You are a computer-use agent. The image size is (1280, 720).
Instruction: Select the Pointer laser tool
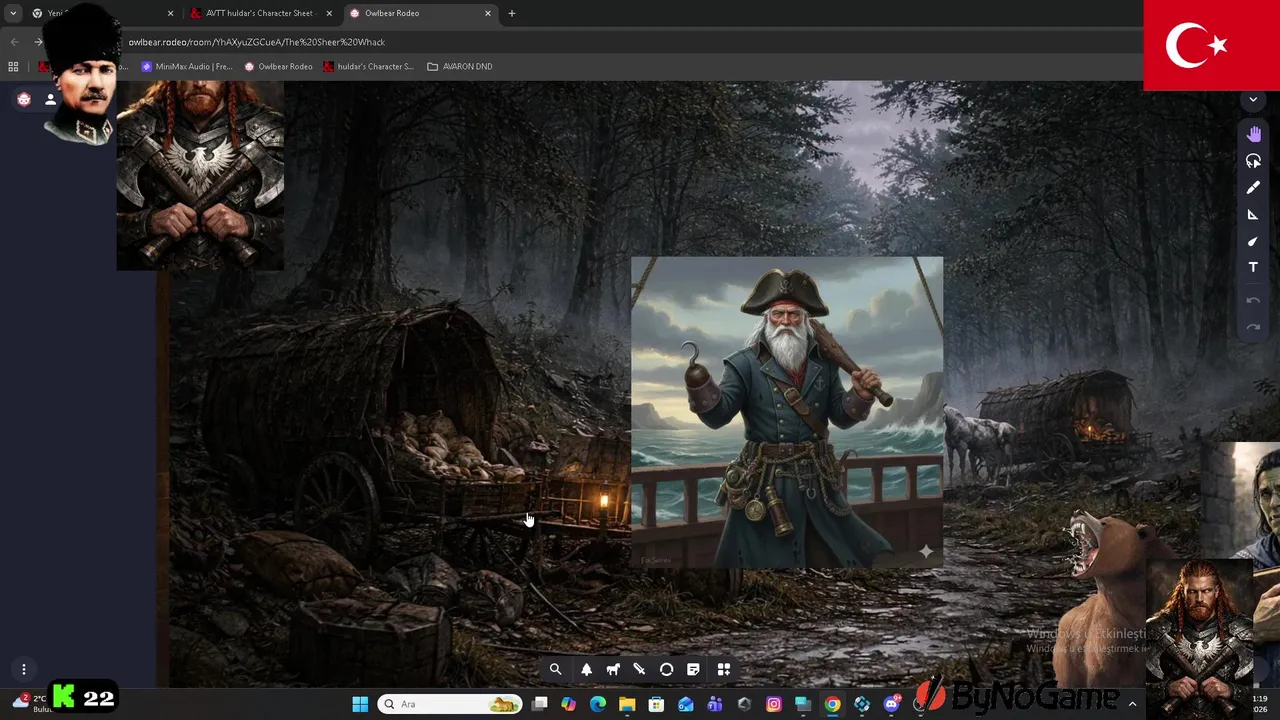click(1253, 161)
